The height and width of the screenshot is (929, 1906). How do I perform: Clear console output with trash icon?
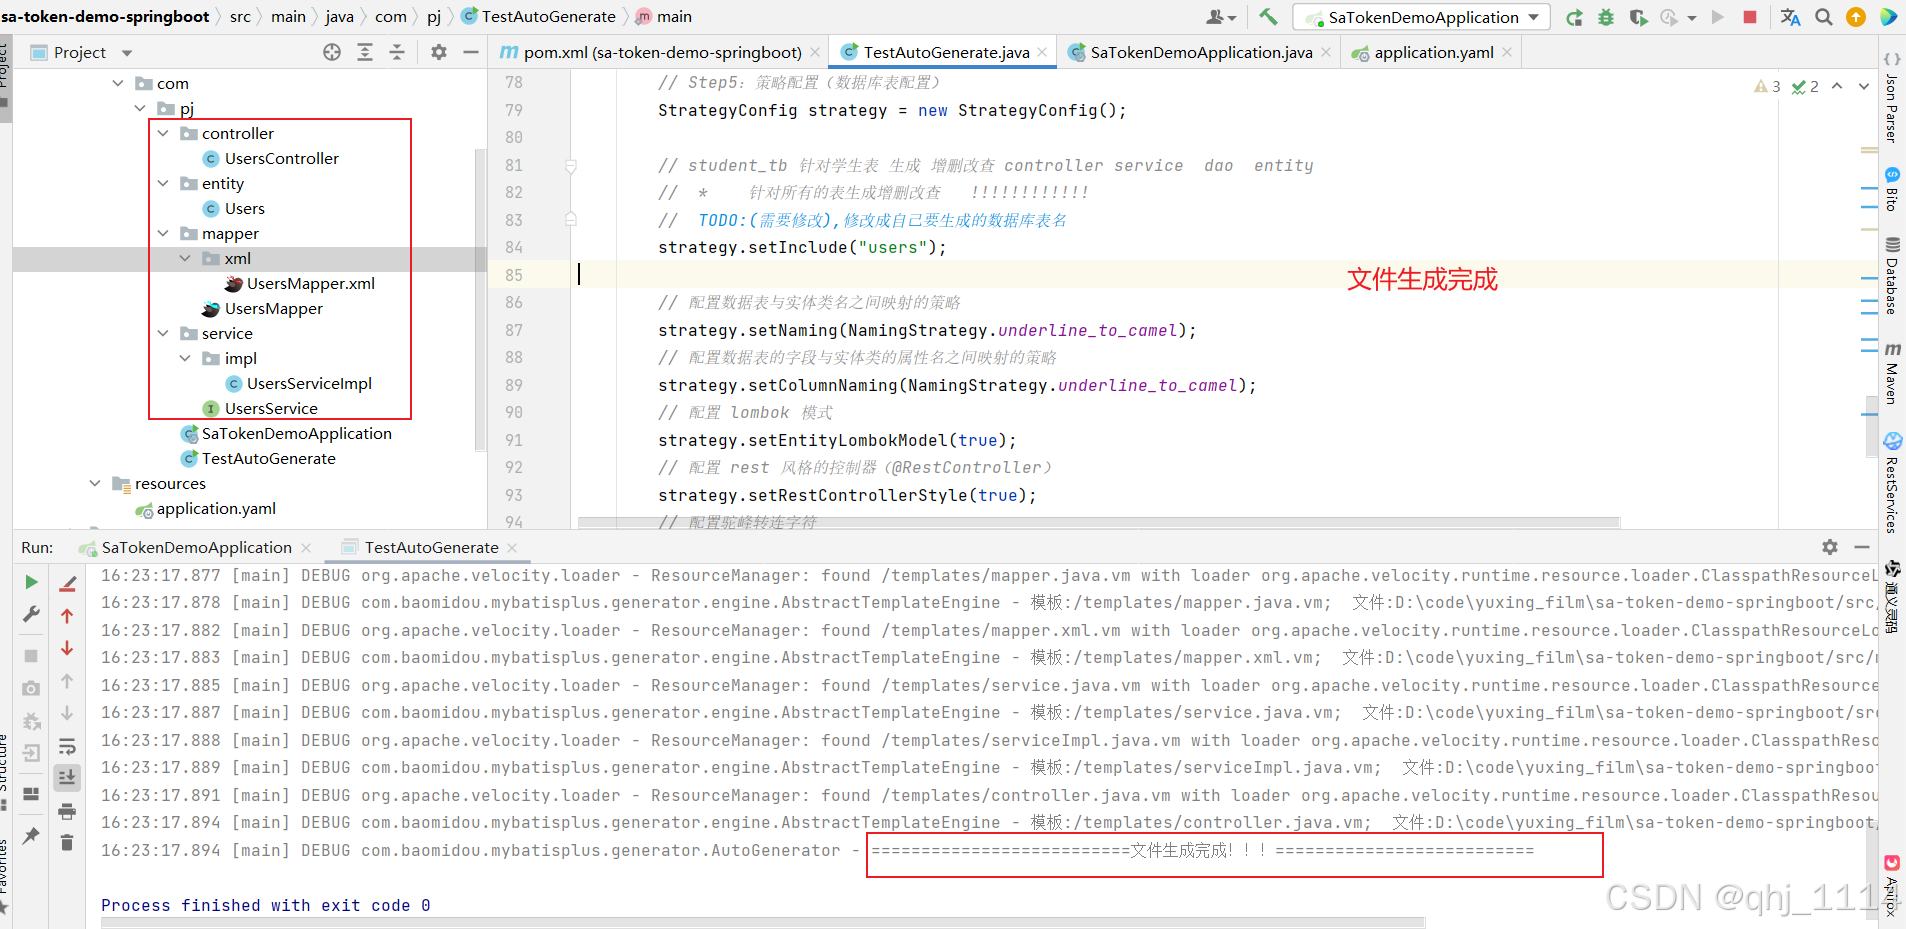coord(67,842)
